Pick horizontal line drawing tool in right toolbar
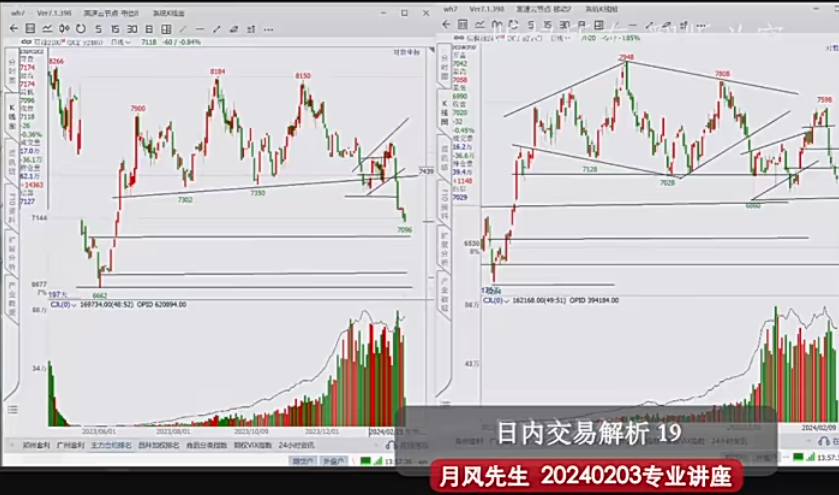The height and width of the screenshot is (495, 839). coord(632,25)
